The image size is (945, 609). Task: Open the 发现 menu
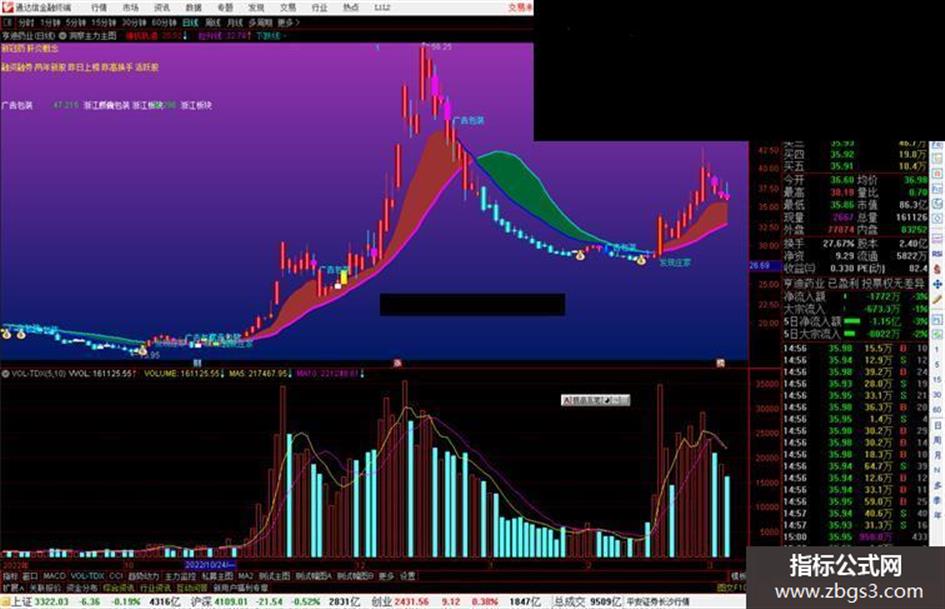[256, 8]
